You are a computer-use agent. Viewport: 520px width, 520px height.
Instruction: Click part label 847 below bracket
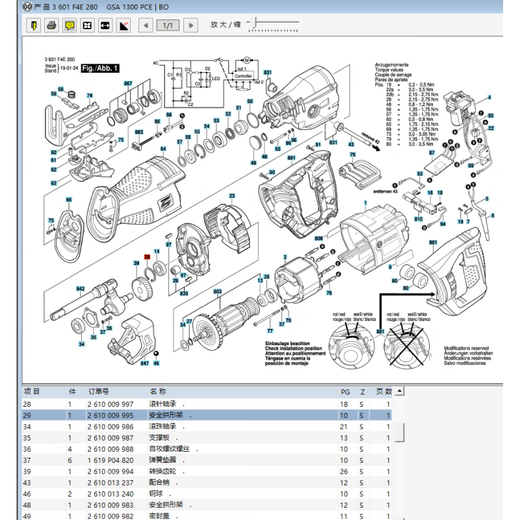(x=145, y=363)
